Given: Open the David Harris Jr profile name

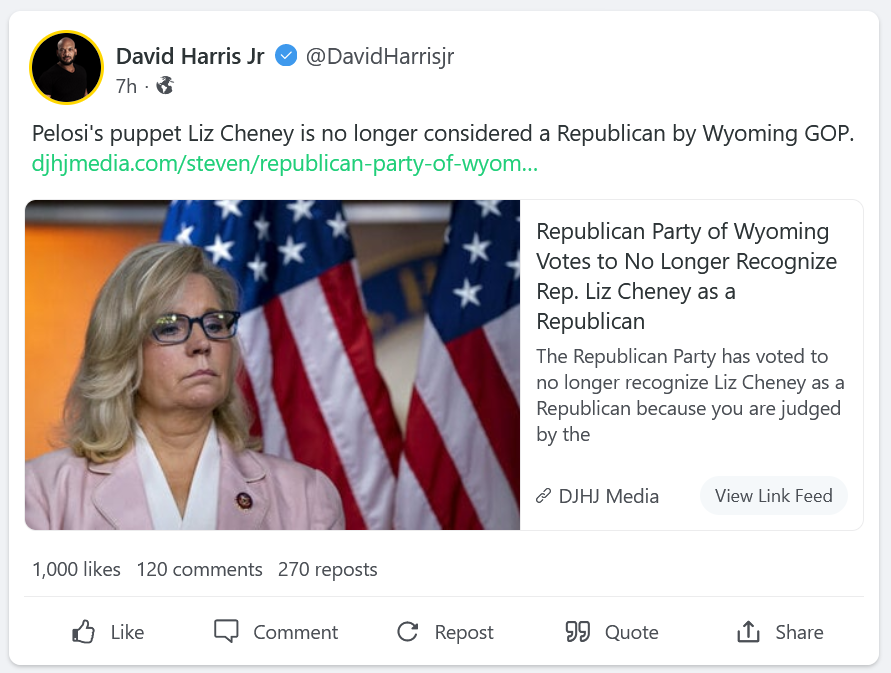Looking at the screenshot, I should [x=190, y=56].
